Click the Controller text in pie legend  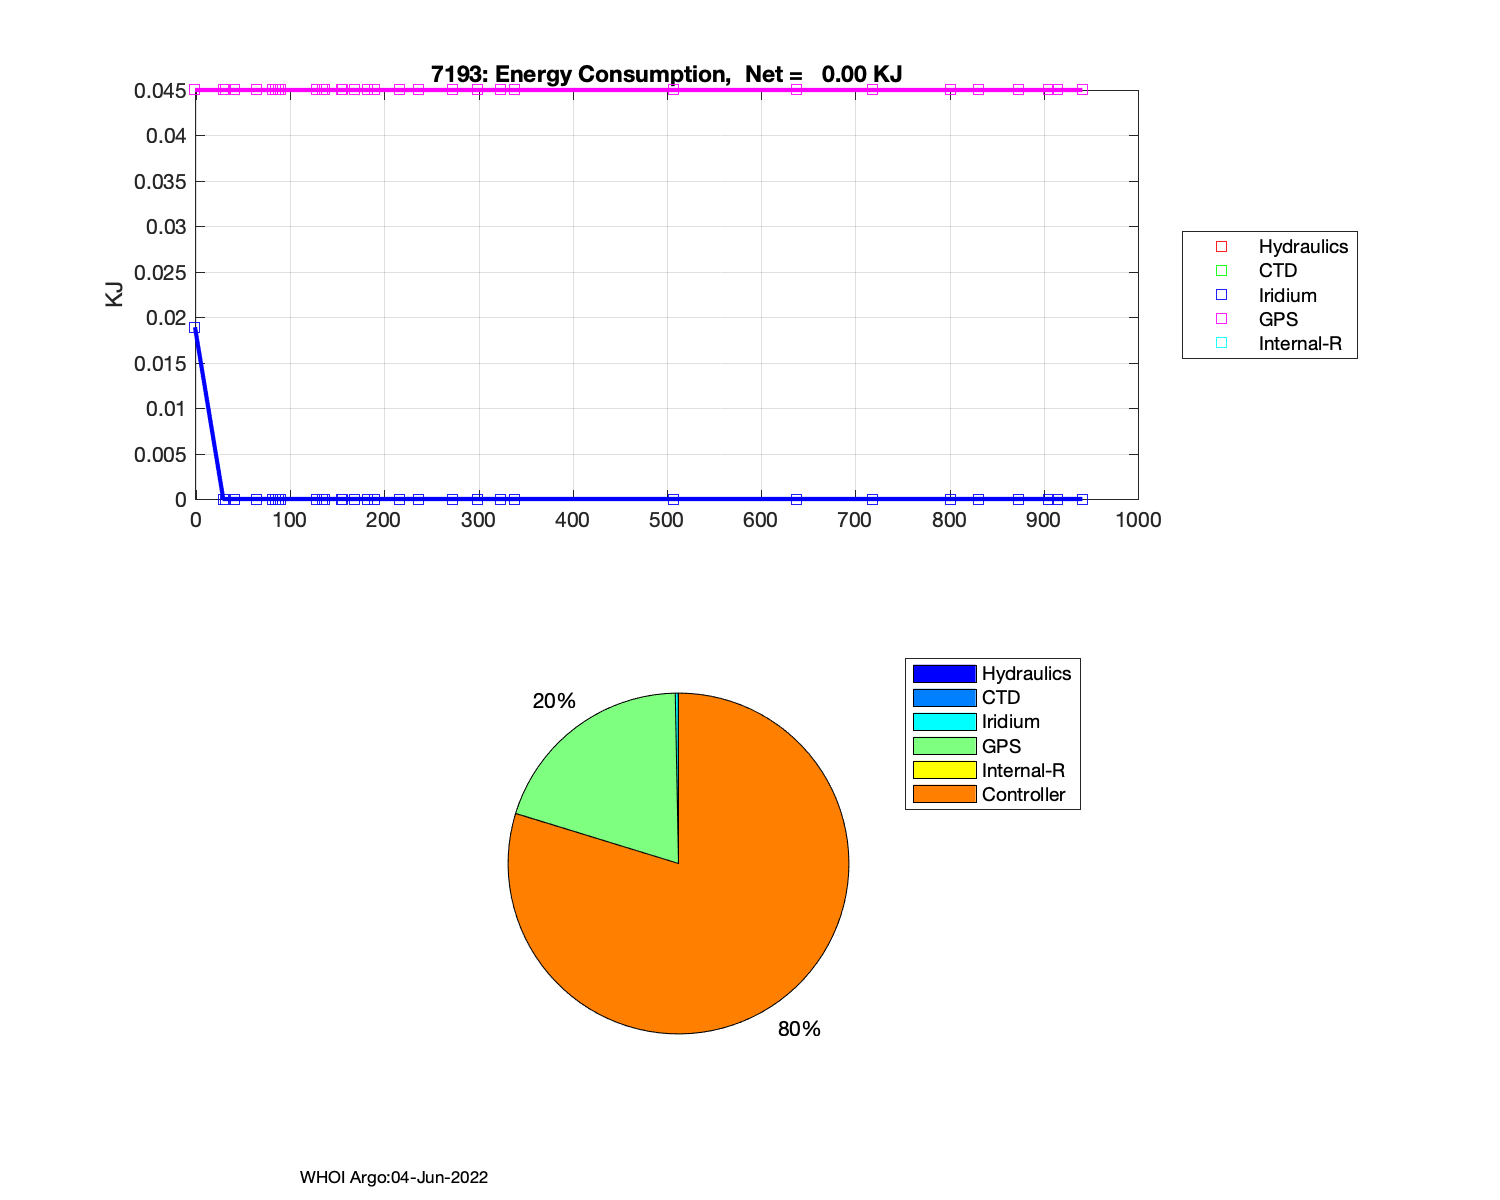1023,794
